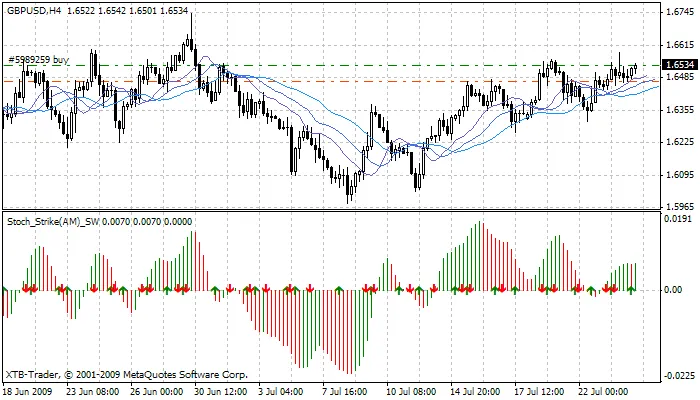Click the 30 Jun 12:00 time label
Screen dimensions: 700x400
point(223,392)
